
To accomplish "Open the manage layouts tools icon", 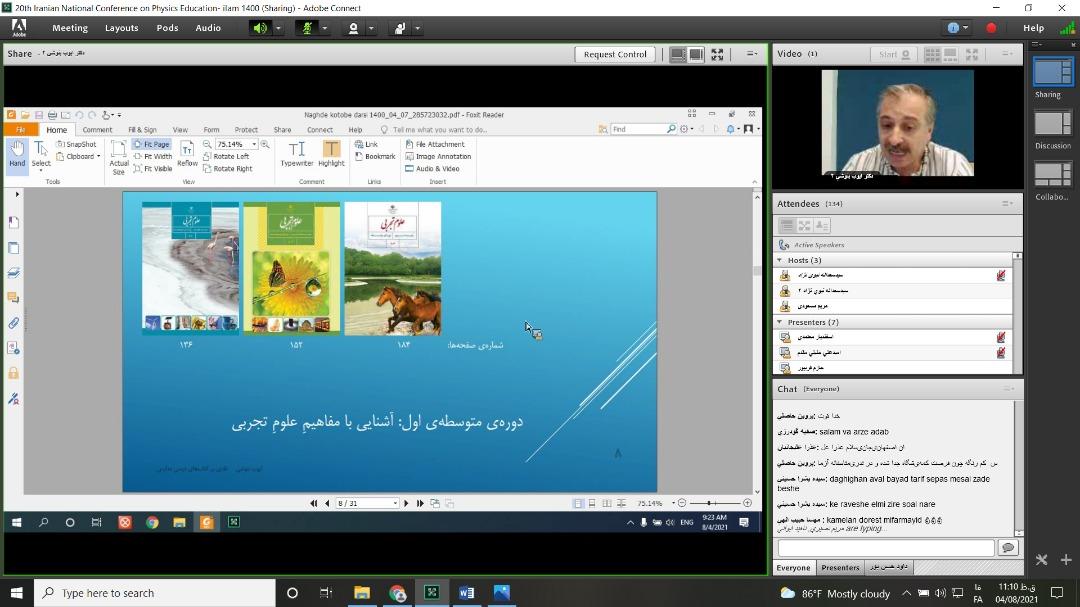I will pos(1041,560).
